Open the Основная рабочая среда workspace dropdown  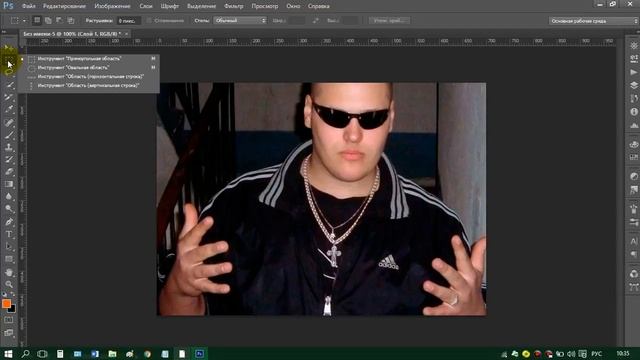coord(594,21)
